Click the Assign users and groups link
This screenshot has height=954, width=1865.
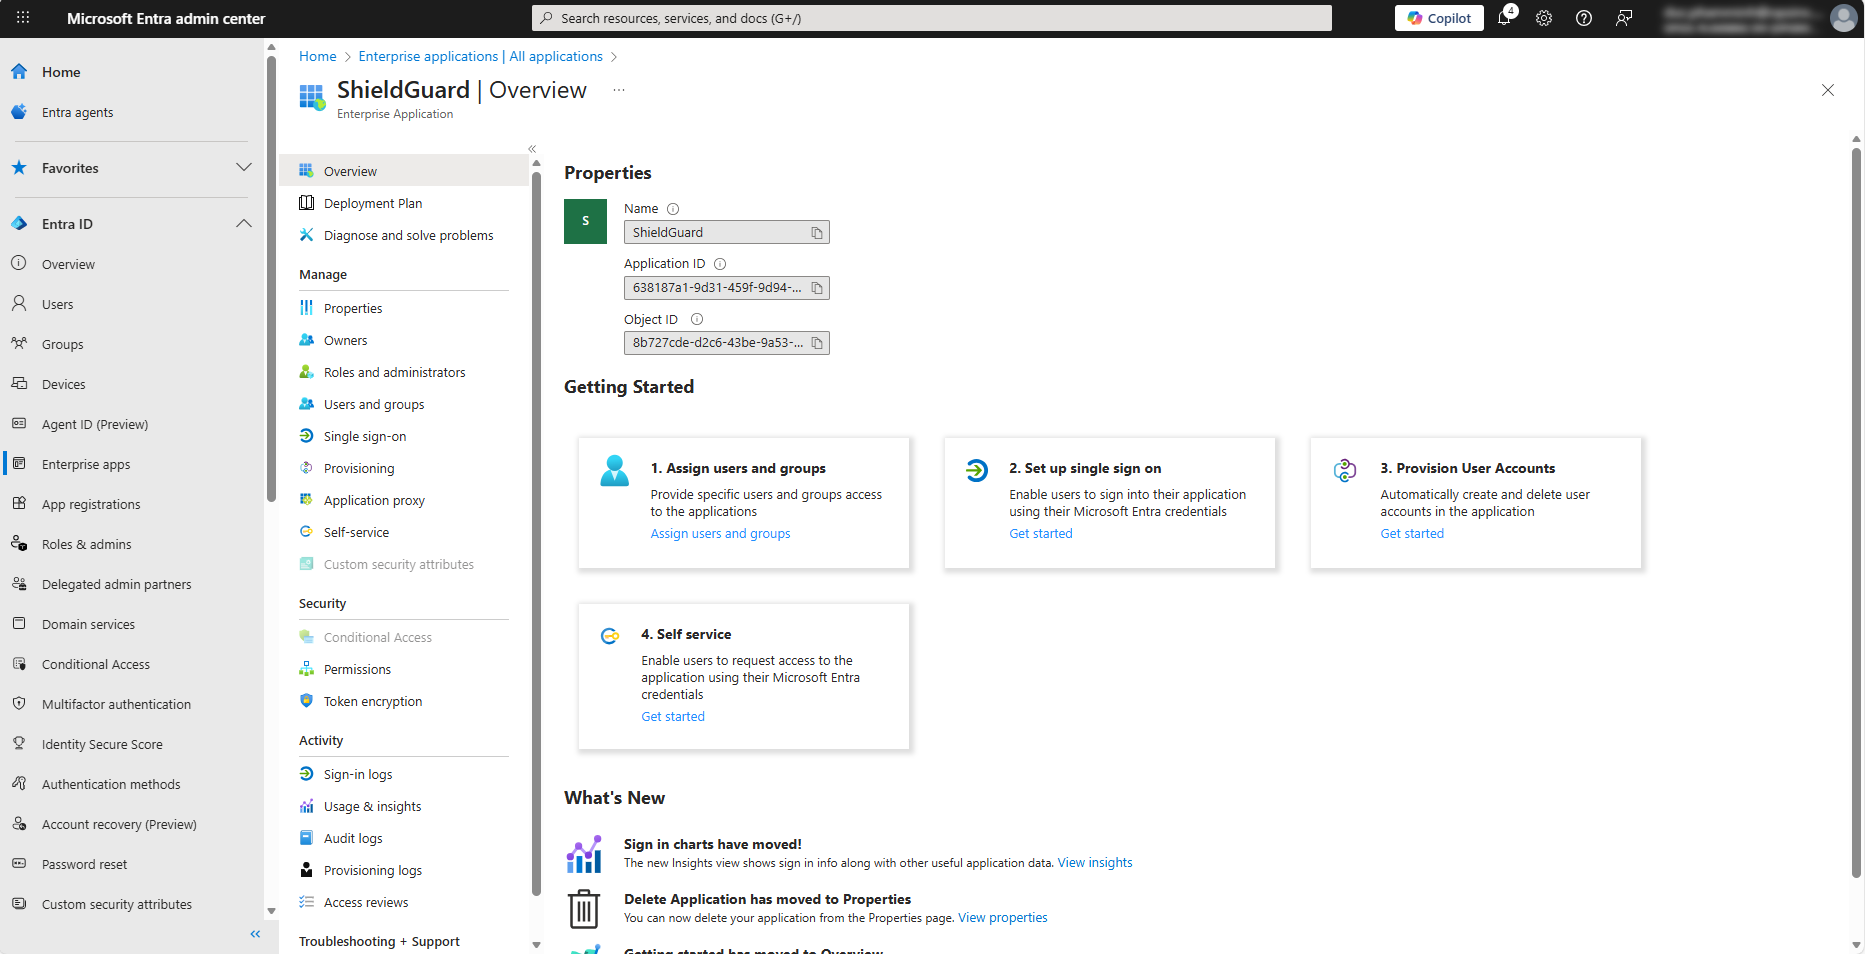[720, 534]
